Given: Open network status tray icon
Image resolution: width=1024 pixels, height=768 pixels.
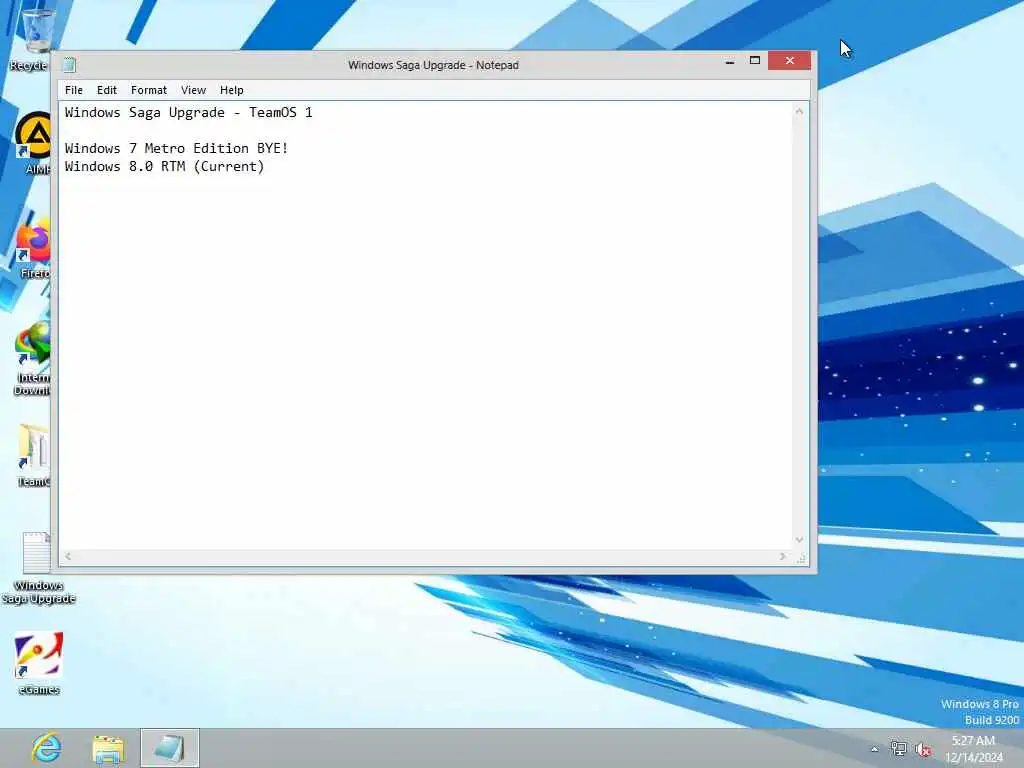Looking at the screenshot, I should [x=899, y=749].
